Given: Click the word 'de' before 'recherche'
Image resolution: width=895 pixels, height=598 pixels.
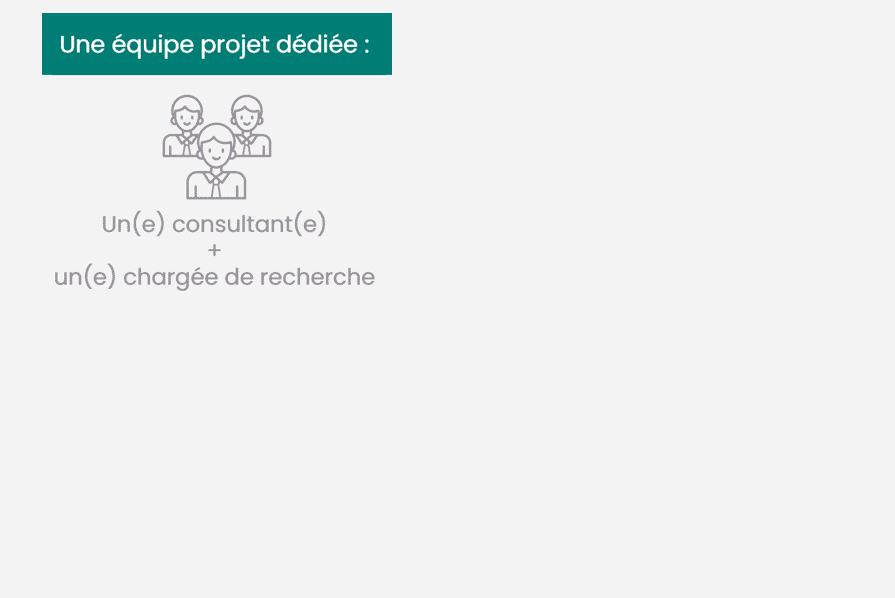Looking at the screenshot, I should click(x=239, y=277).
